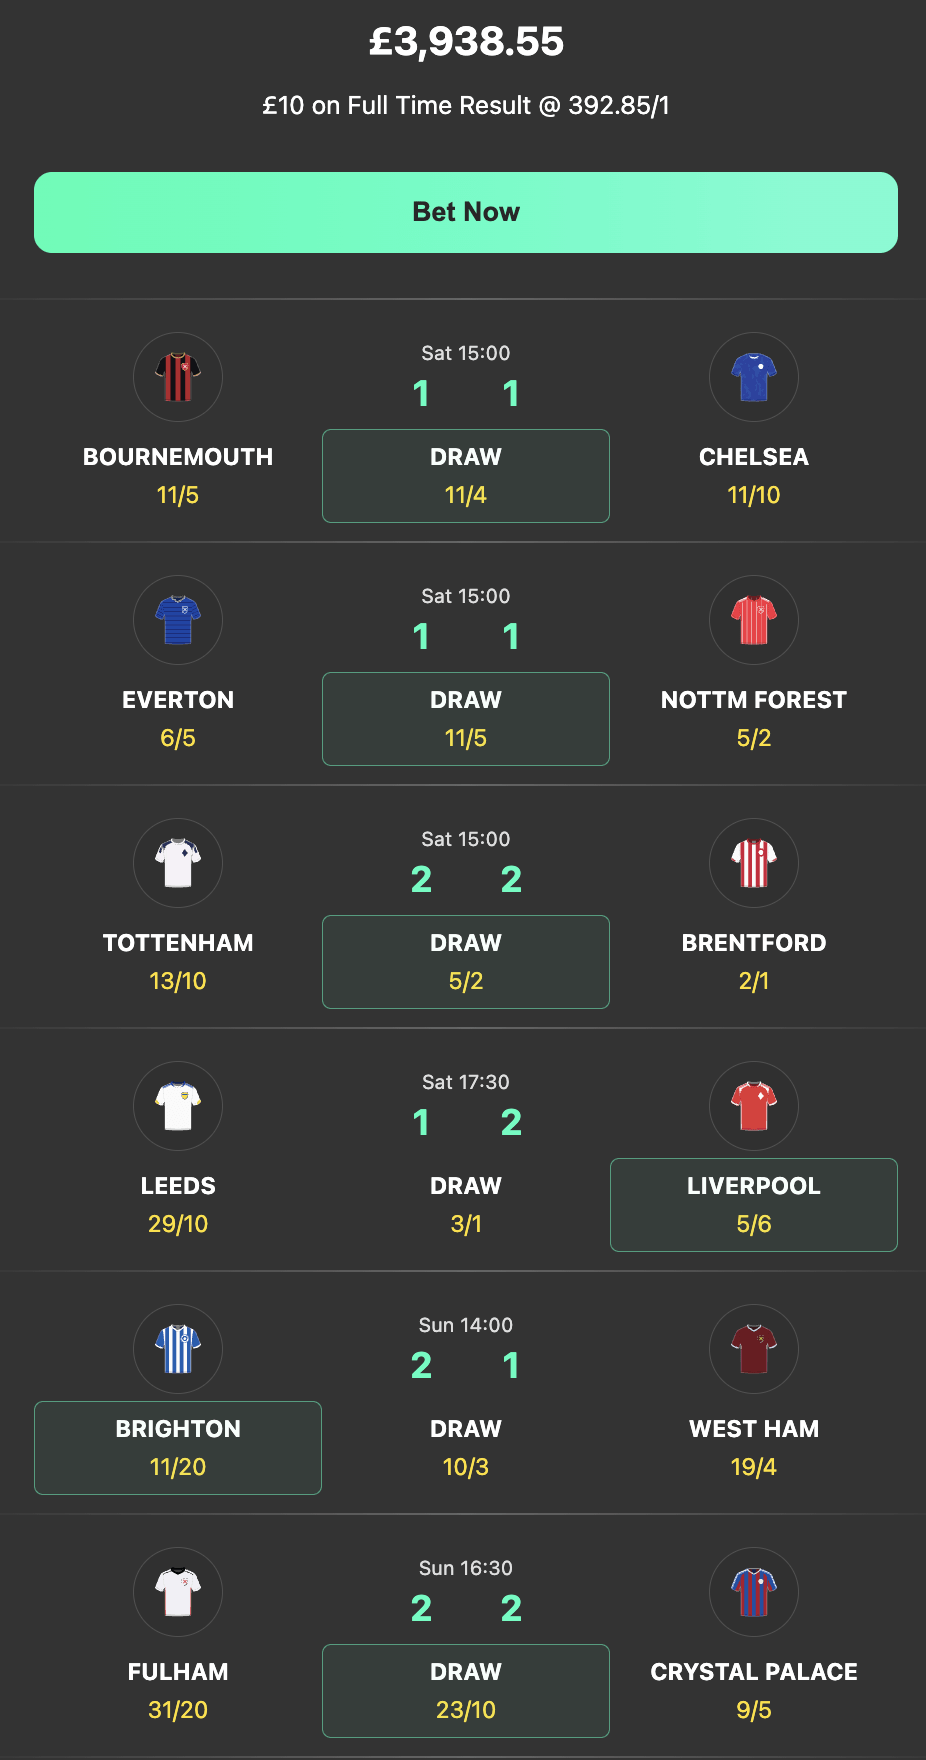Viewport: 926px width, 1760px height.
Task: Click the Nottm Forest shirt icon
Action: [x=753, y=620]
